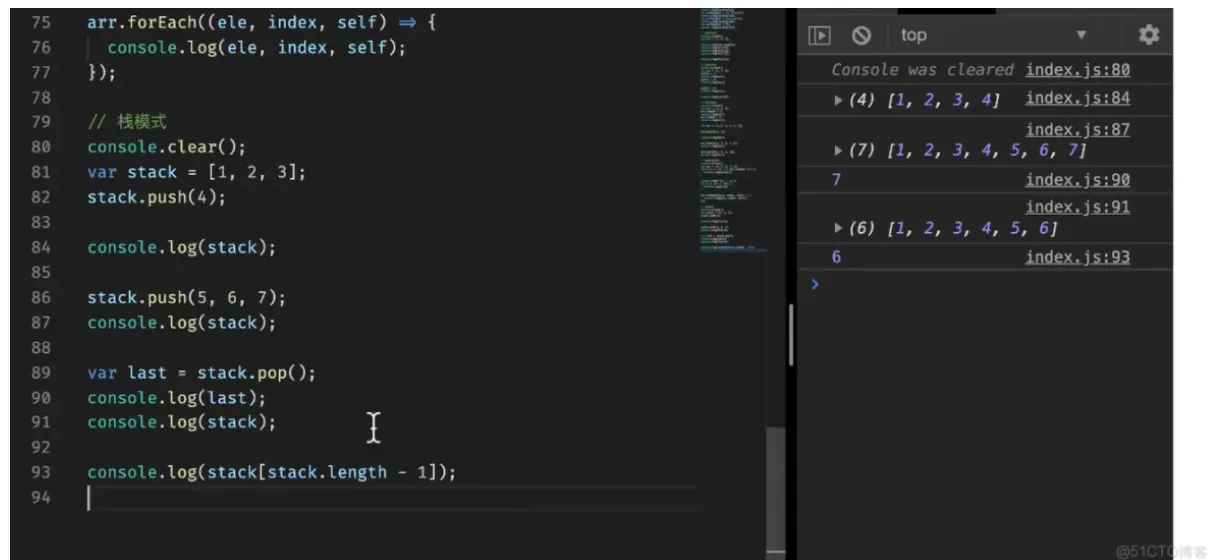
Task: Click the logged value 6 in console
Action: pyautogui.click(x=837, y=258)
